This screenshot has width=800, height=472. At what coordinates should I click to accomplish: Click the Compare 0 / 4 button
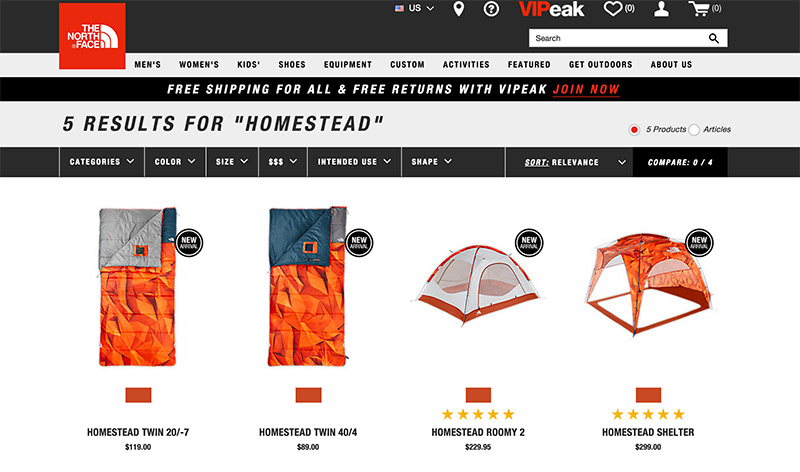coord(680,162)
